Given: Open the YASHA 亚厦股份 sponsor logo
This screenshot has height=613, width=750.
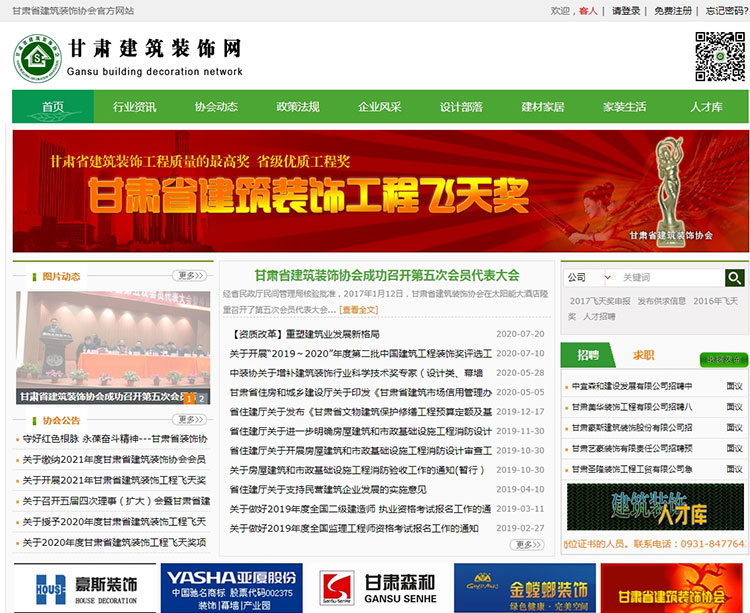Looking at the screenshot, I should pyautogui.click(x=230, y=588).
